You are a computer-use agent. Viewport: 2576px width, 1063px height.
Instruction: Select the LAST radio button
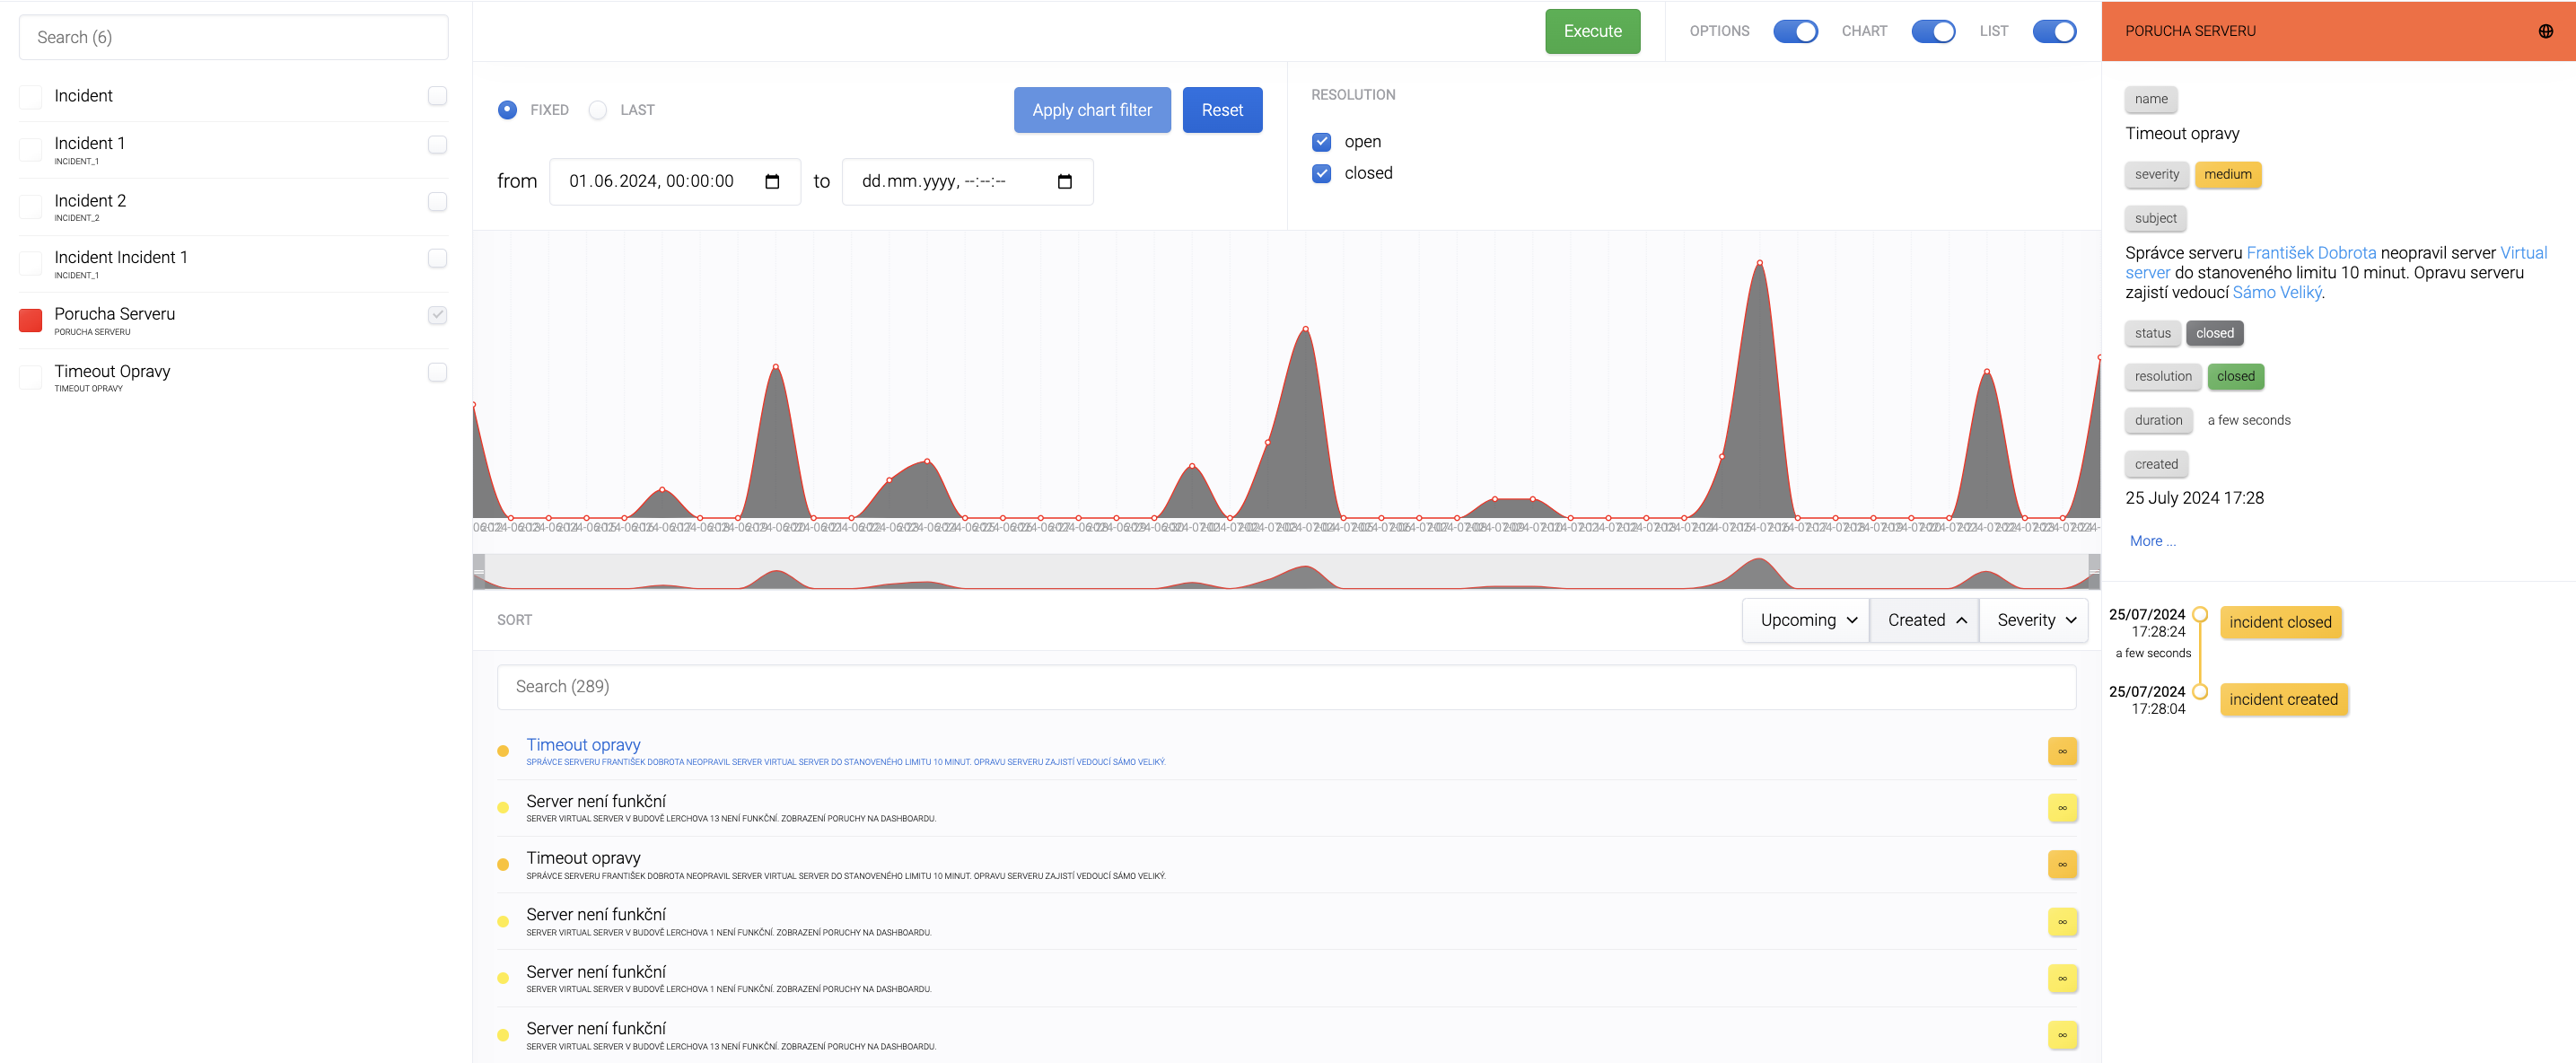pyautogui.click(x=598, y=110)
